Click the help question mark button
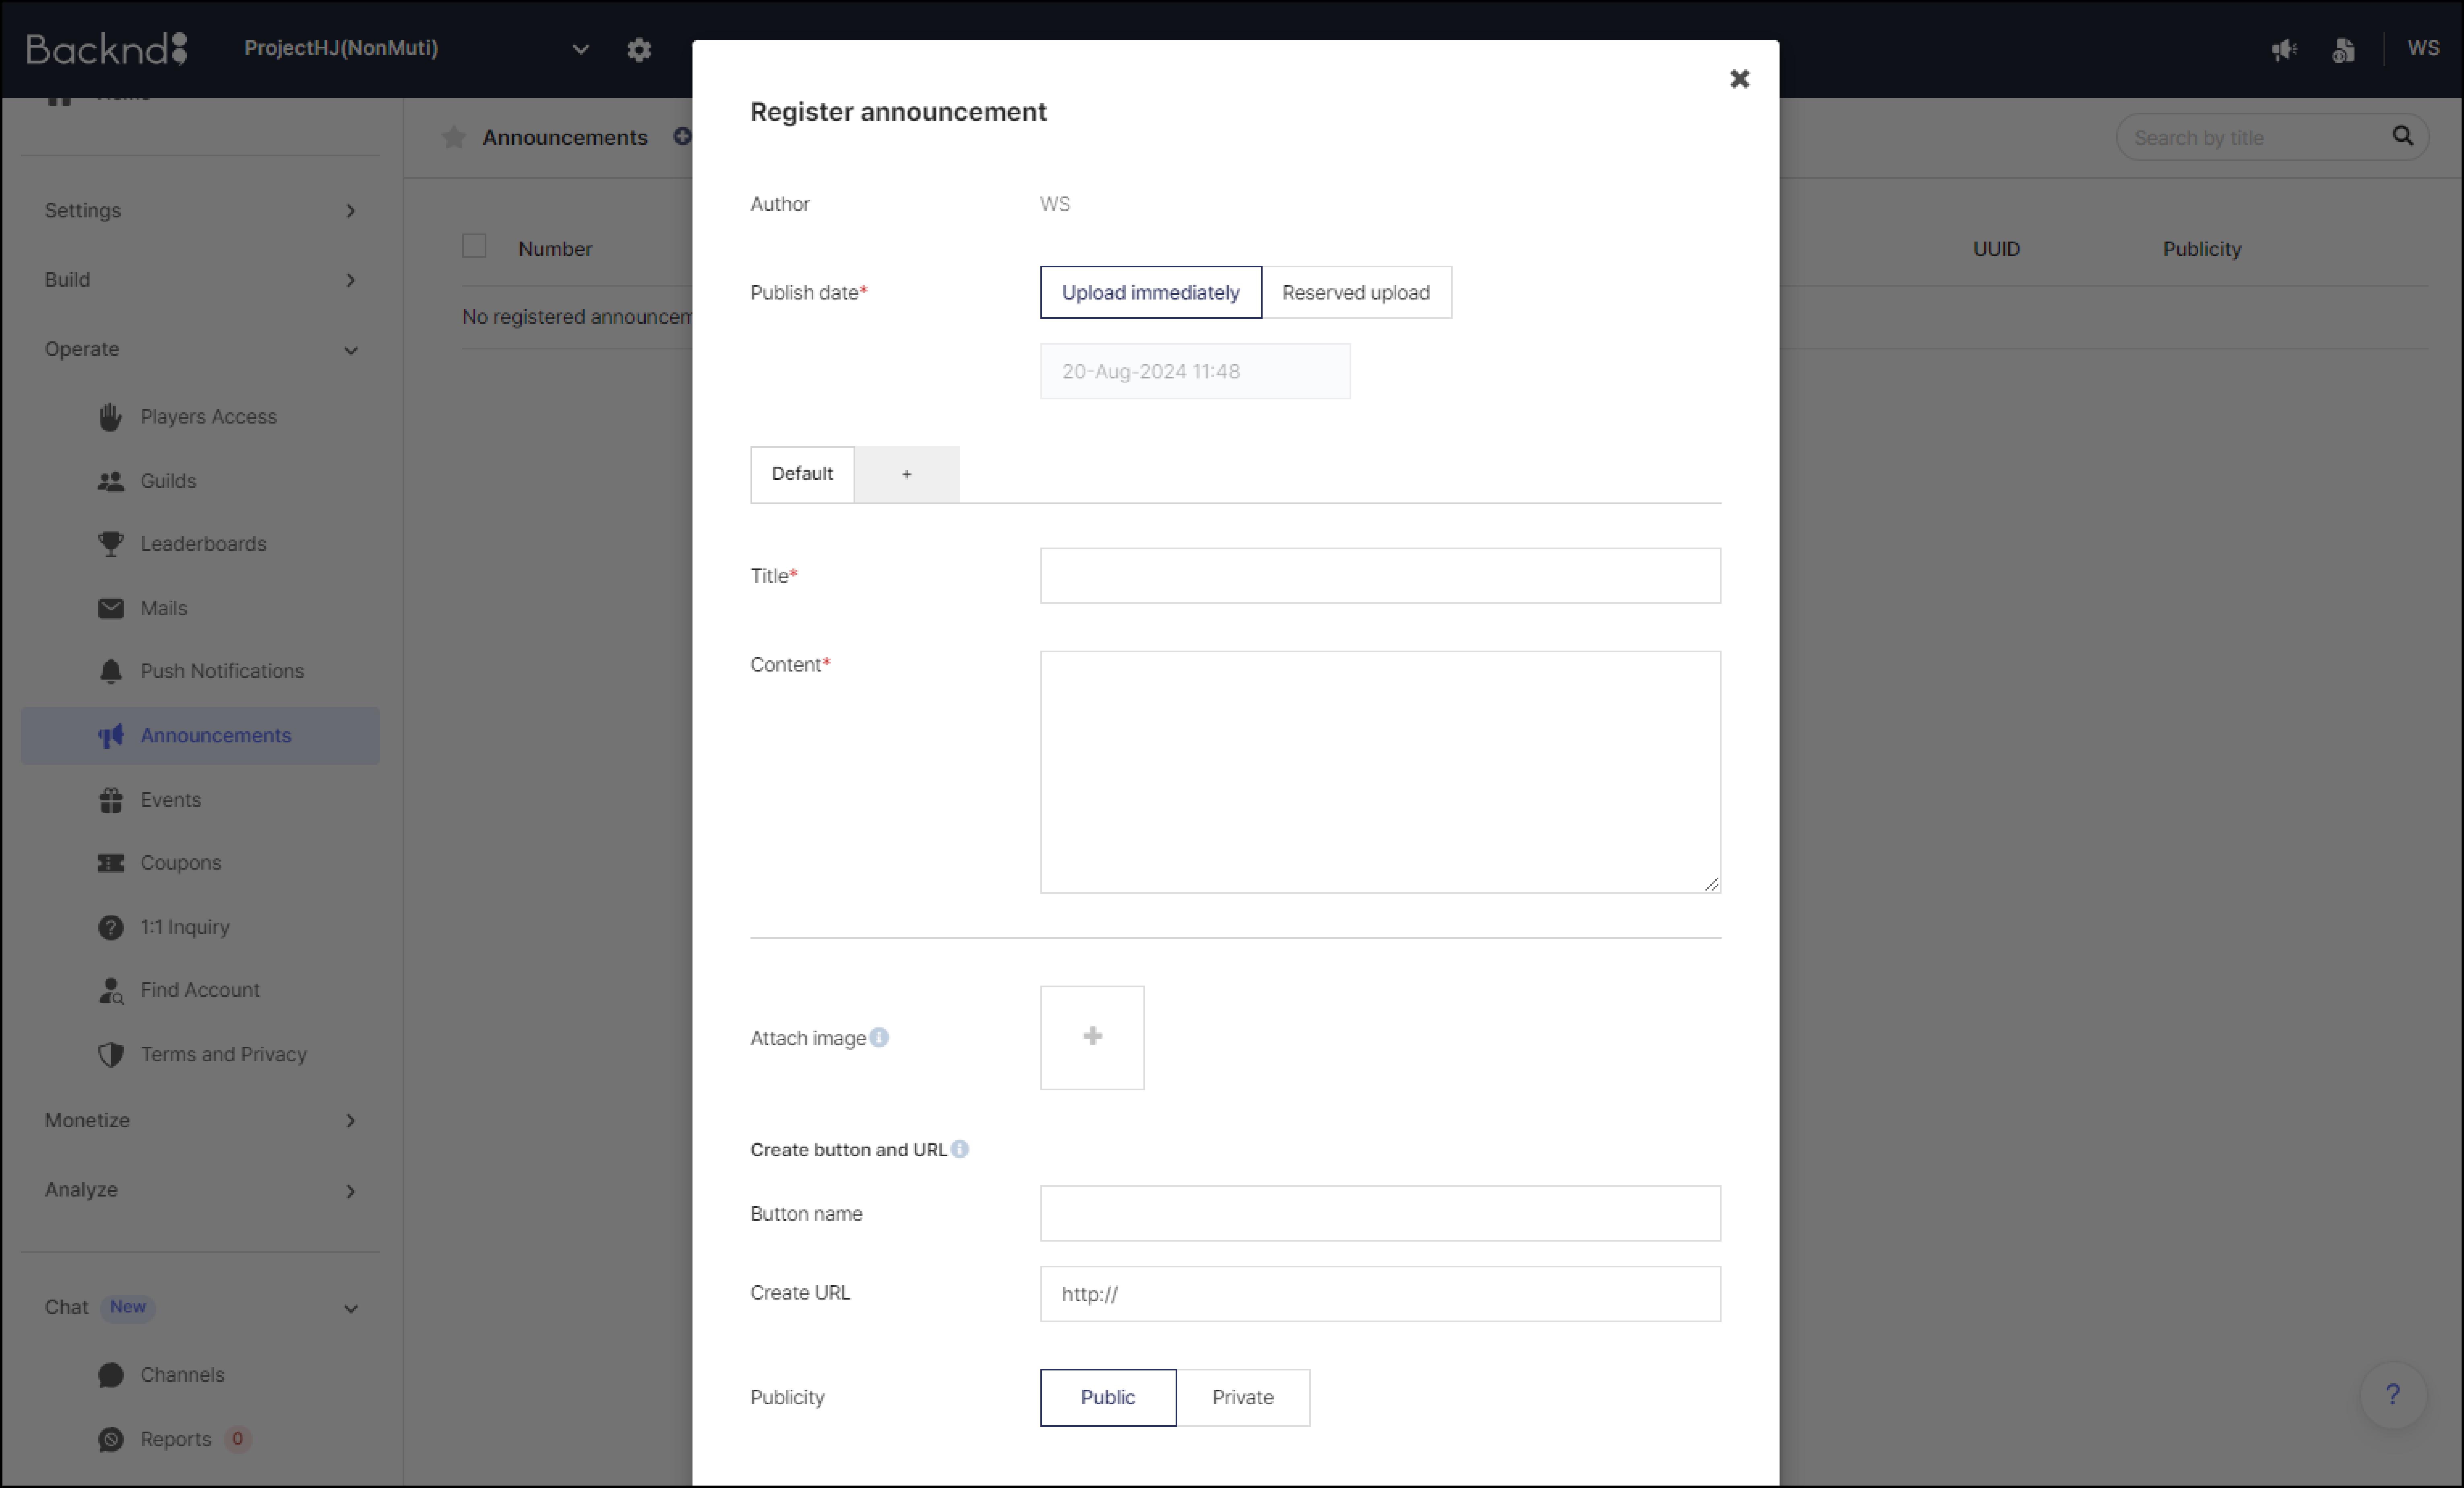 (2393, 1395)
